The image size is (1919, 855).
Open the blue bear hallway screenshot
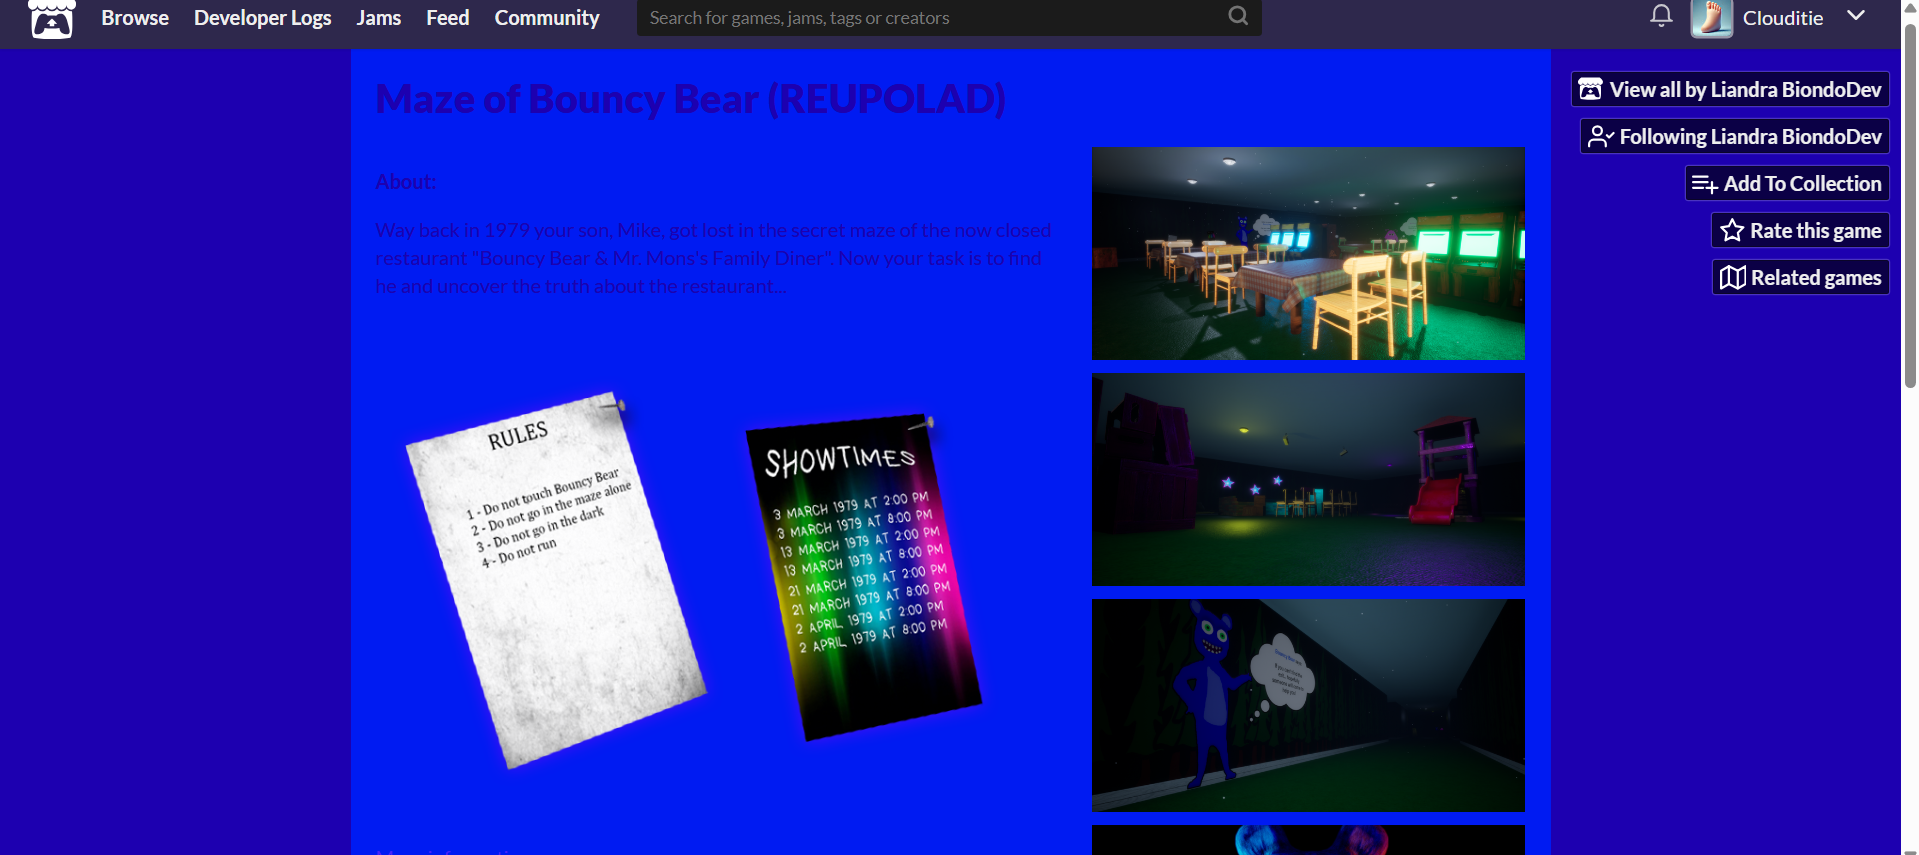pos(1308,705)
